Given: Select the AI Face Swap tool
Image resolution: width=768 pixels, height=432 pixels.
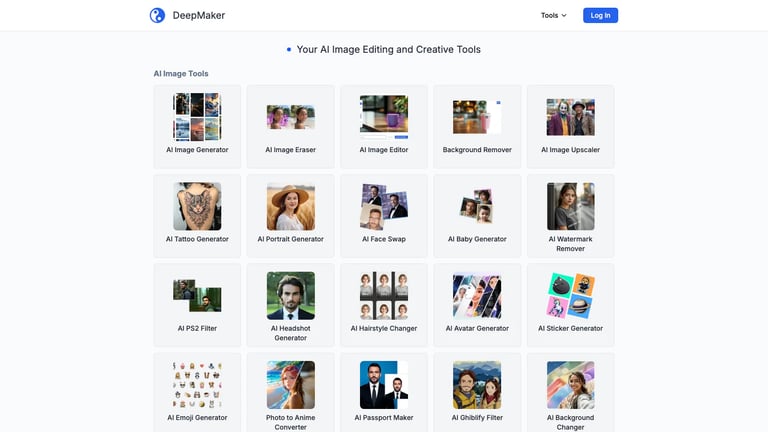Looking at the screenshot, I should click(x=384, y=216).
